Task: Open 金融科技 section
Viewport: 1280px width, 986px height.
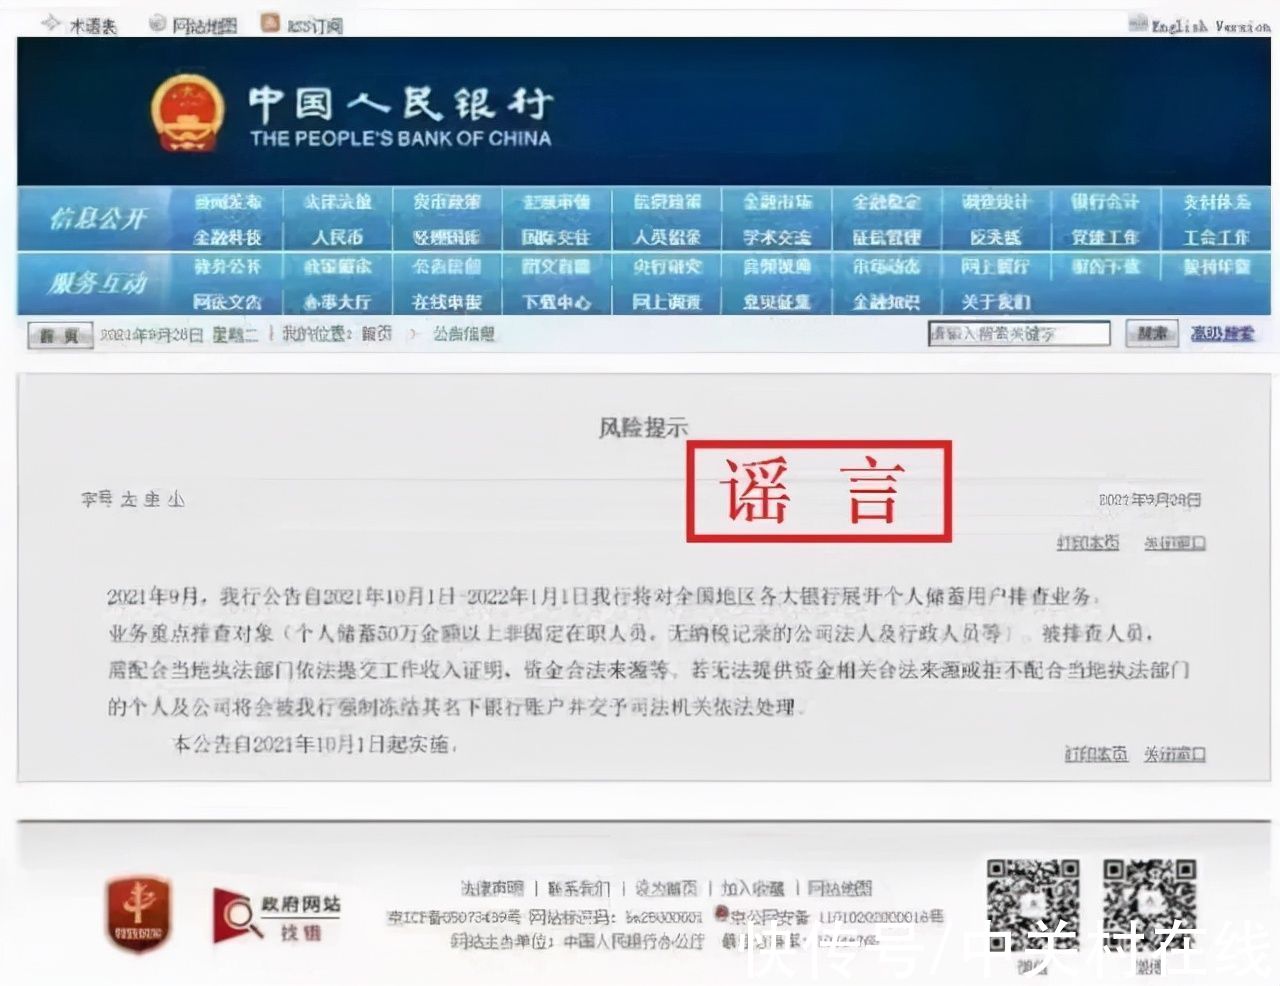Action: click(229, 238)
